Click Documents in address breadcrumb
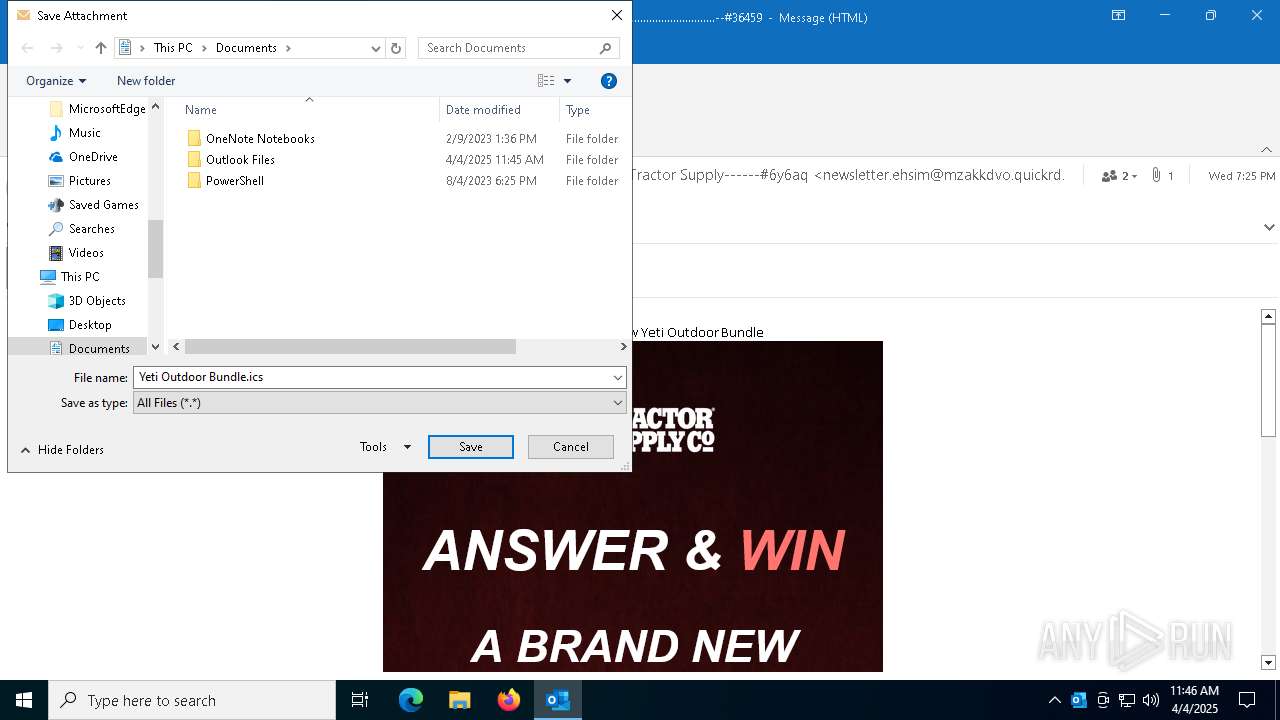 (x=246, y=48)
